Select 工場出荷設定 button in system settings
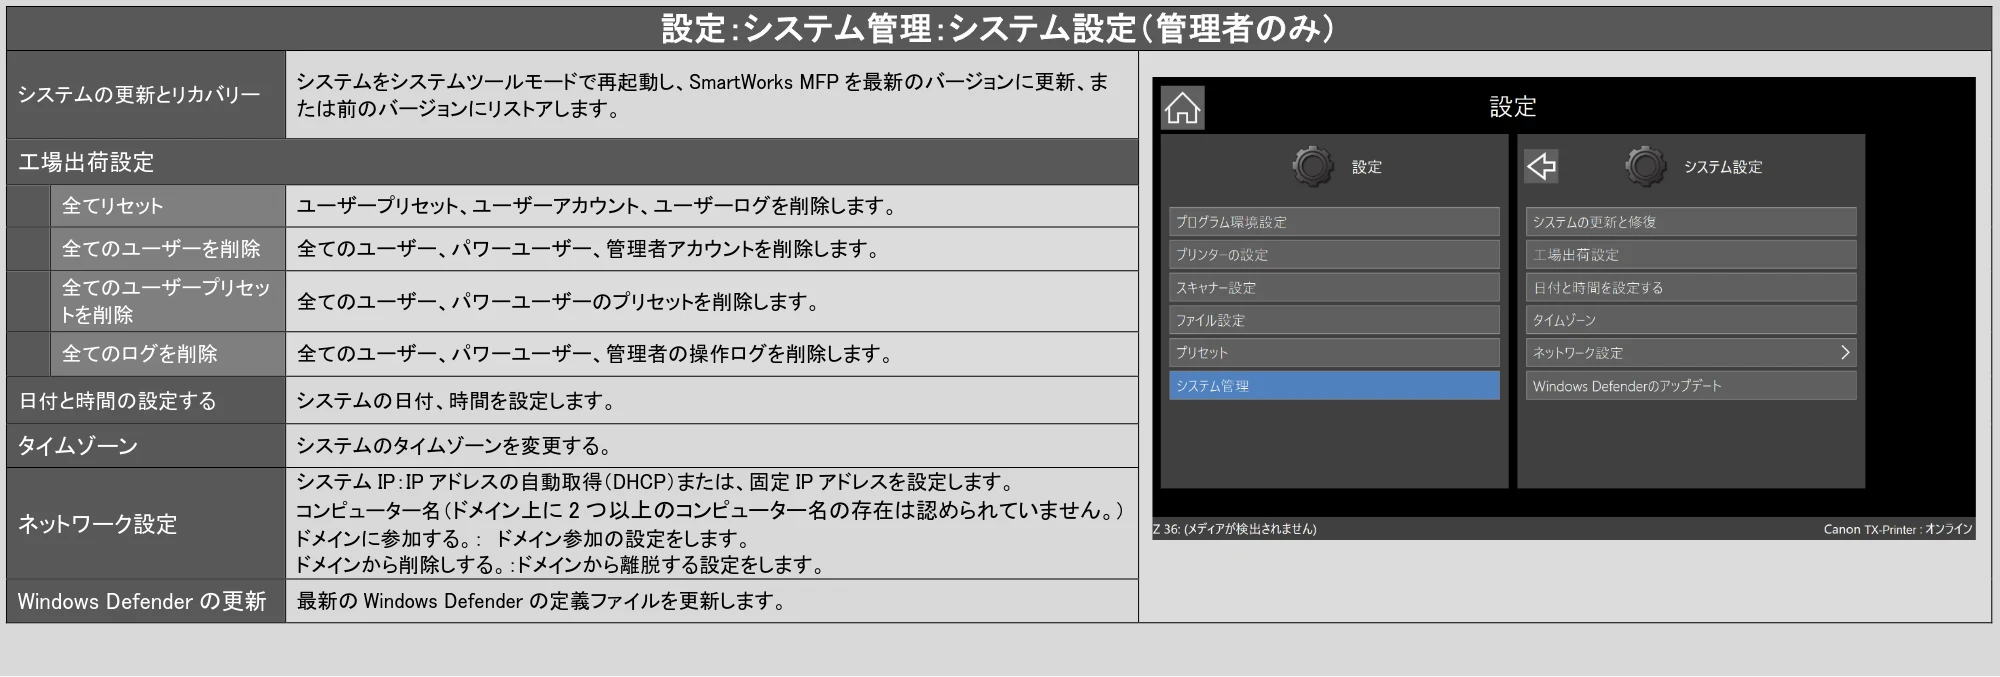 [1691, 255]
